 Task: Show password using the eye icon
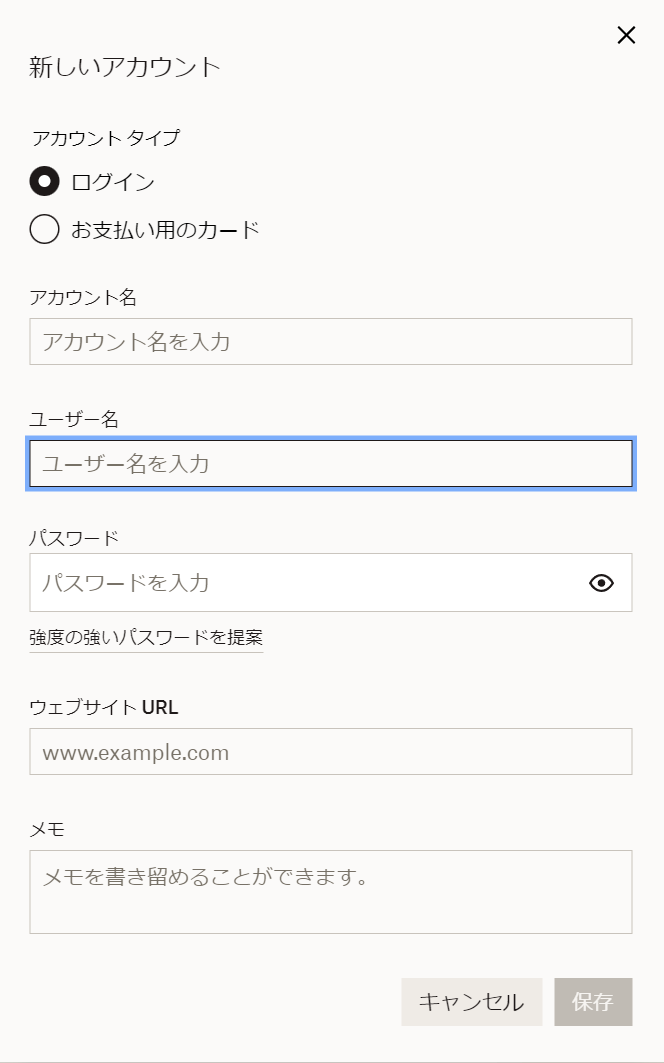pyautogui.click(x=601, y=583)
